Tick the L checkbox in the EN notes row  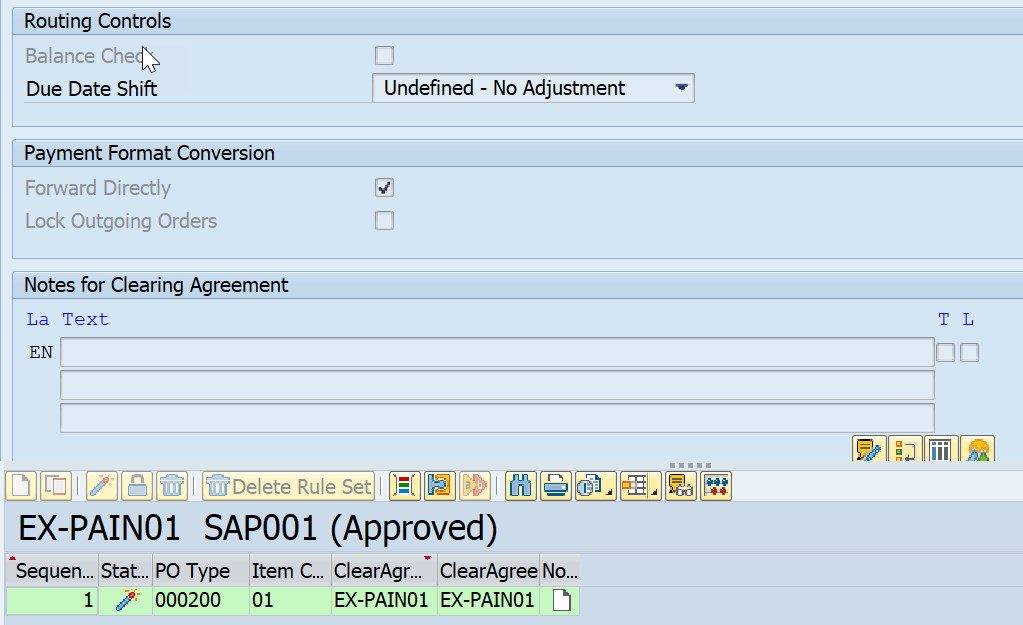(970, 352)
